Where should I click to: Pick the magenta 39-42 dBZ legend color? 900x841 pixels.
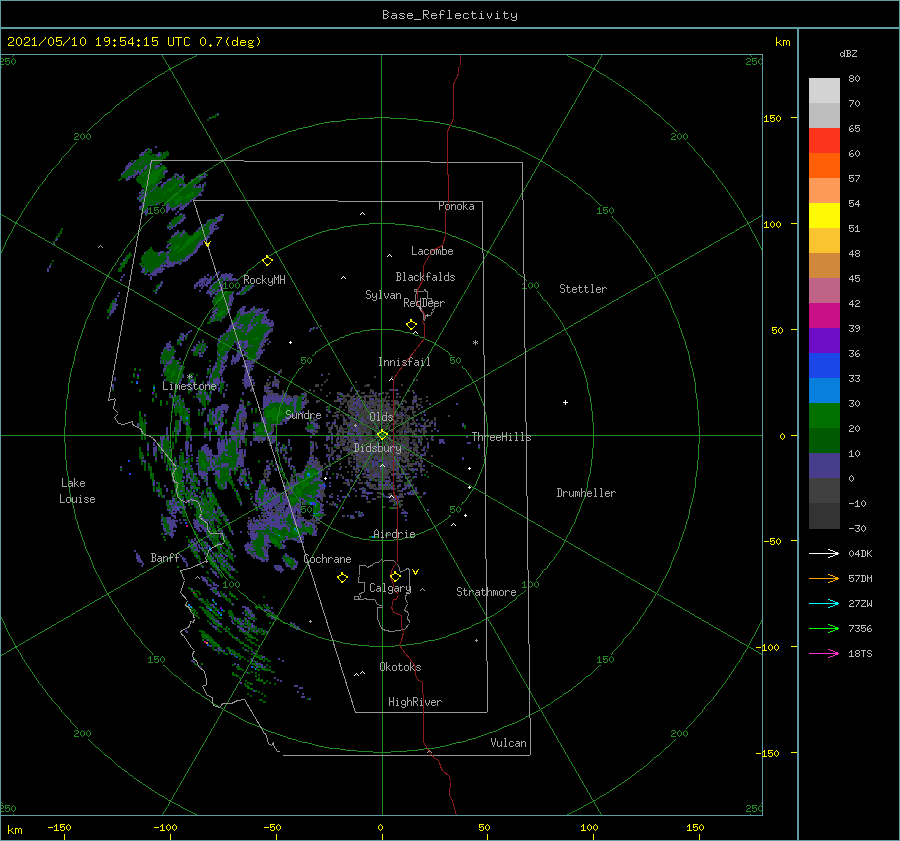coord(824,315)
